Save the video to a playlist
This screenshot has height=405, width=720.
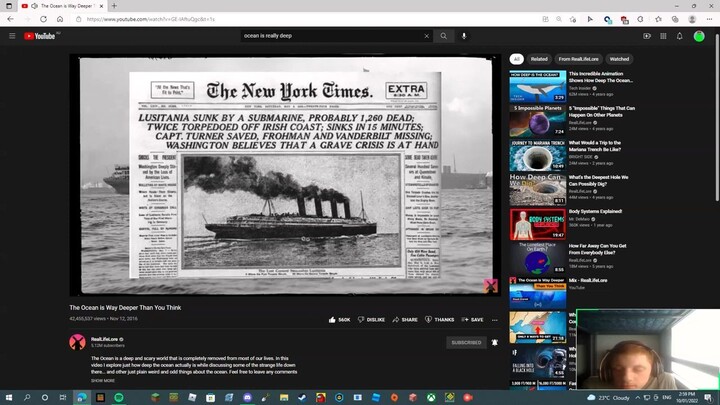[x=472, y=320]
